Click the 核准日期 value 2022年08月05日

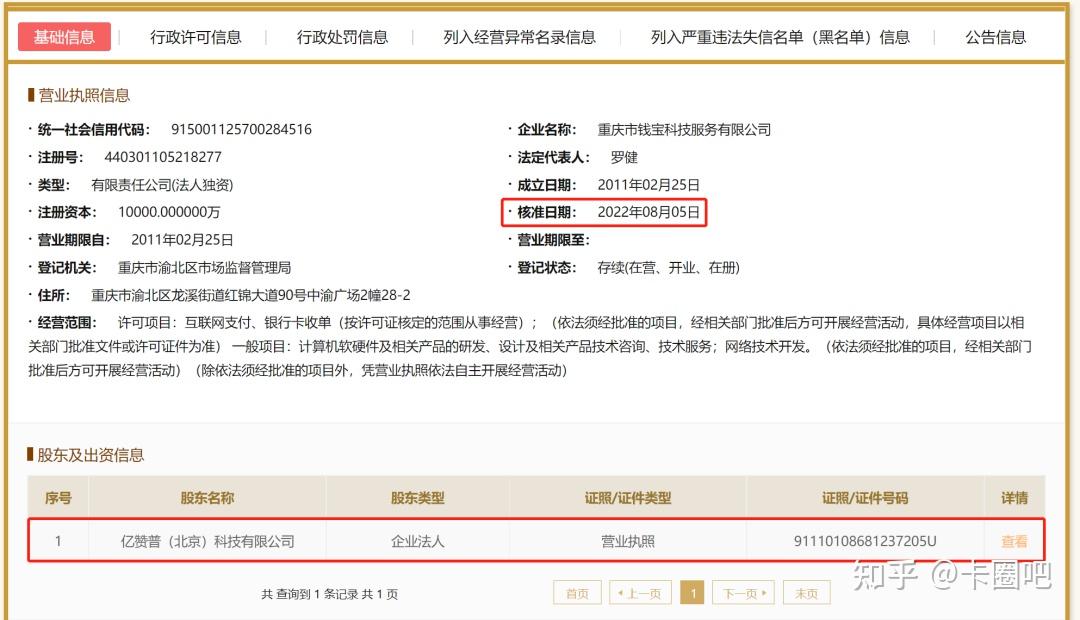(x=648, y=212)
